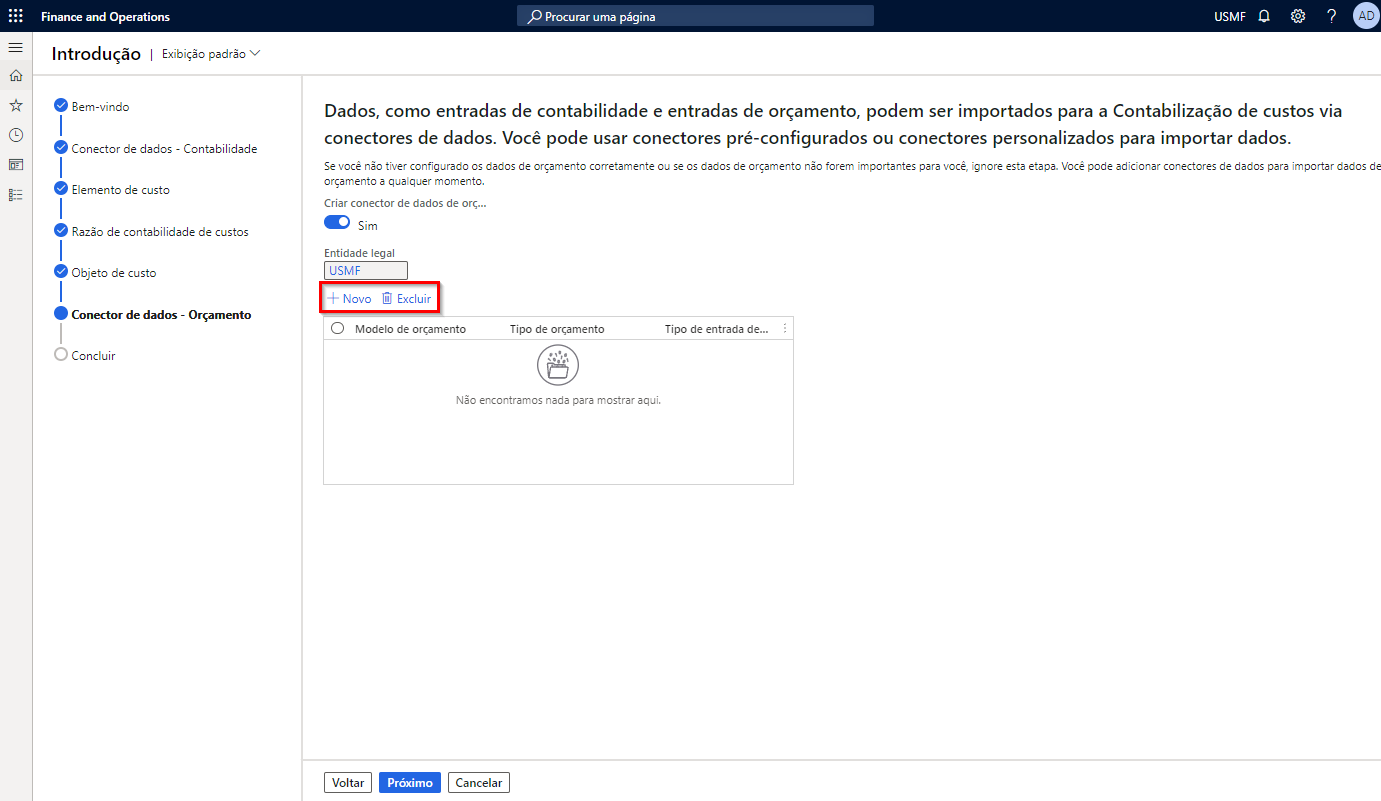
Task: Click the Voltar button
Action: coord(348,783)
